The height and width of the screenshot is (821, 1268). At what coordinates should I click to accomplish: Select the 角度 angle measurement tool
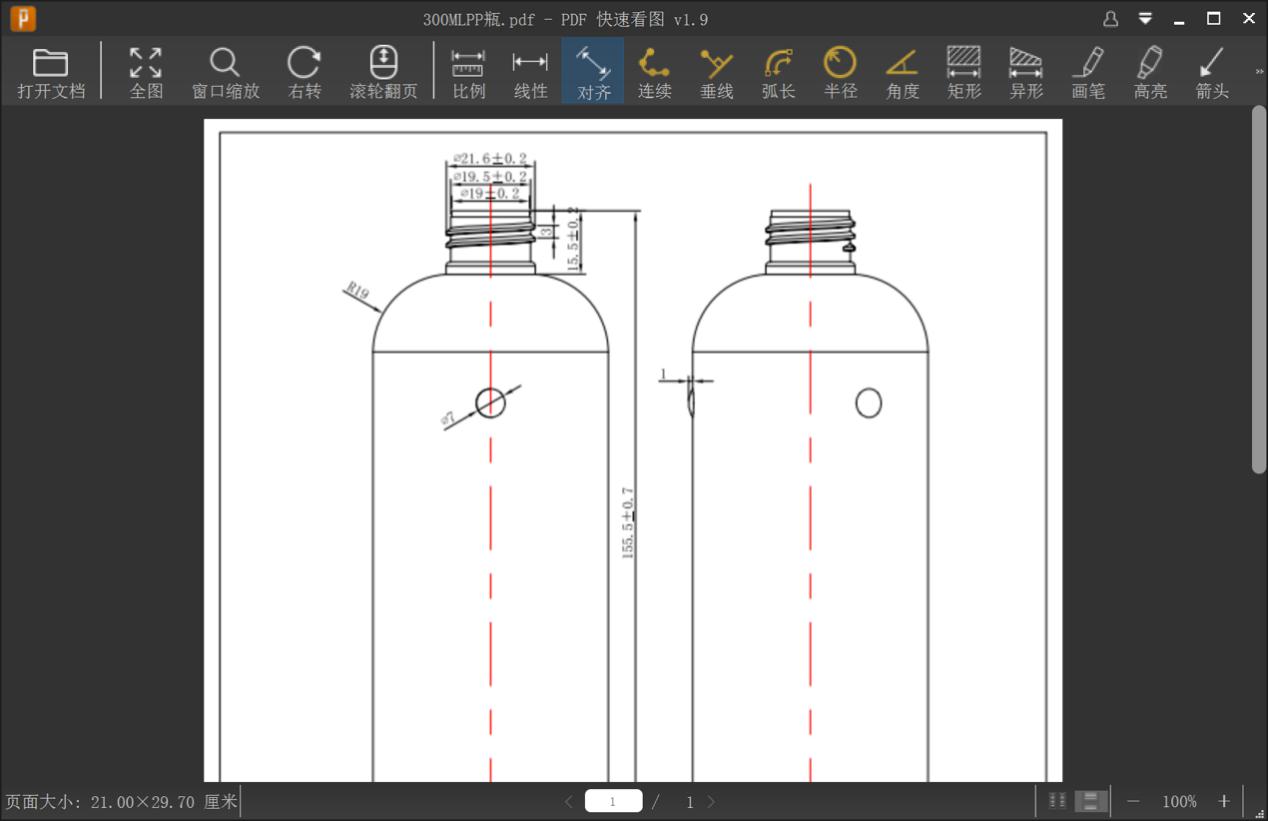pyautogui.click(x=902, y=70)
